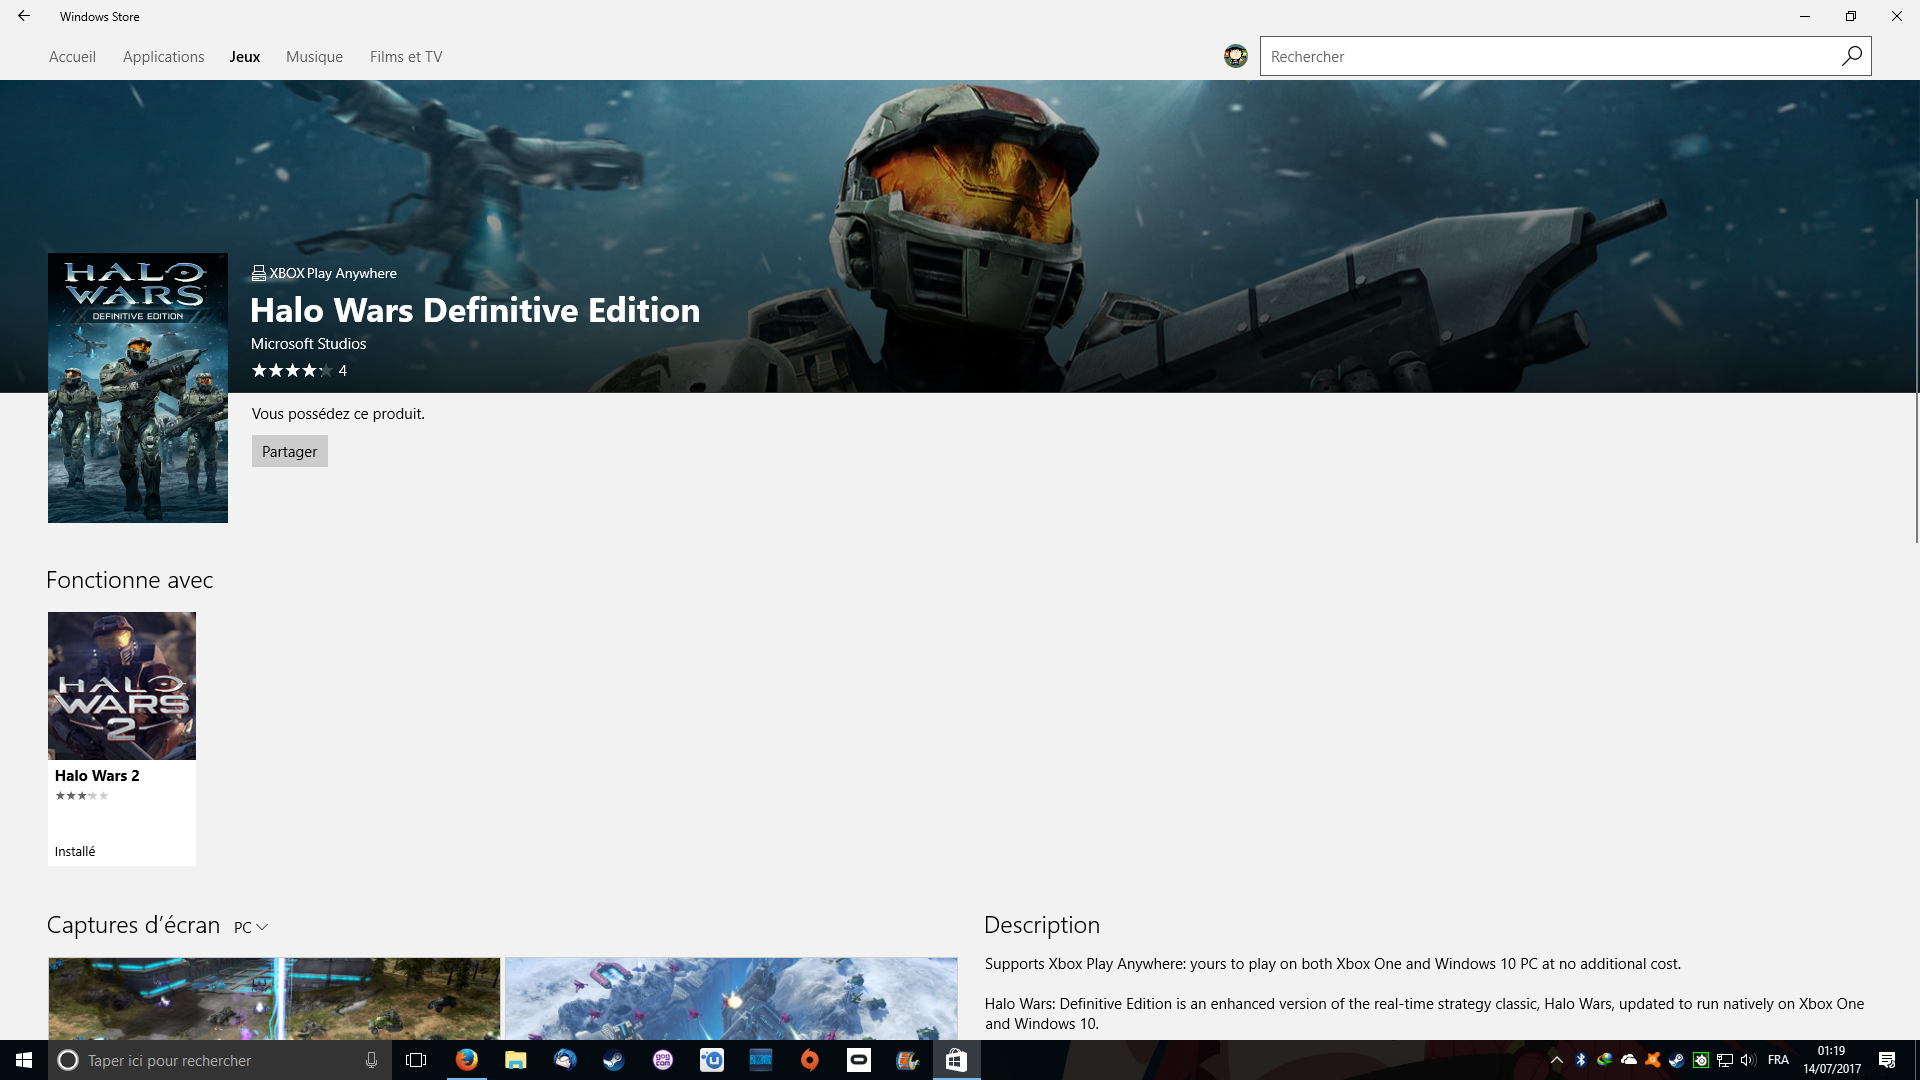This screenshot has height=1080, width=1920.
Task: Switch to Firefox in taskbar
Action: click(466, 1060)
